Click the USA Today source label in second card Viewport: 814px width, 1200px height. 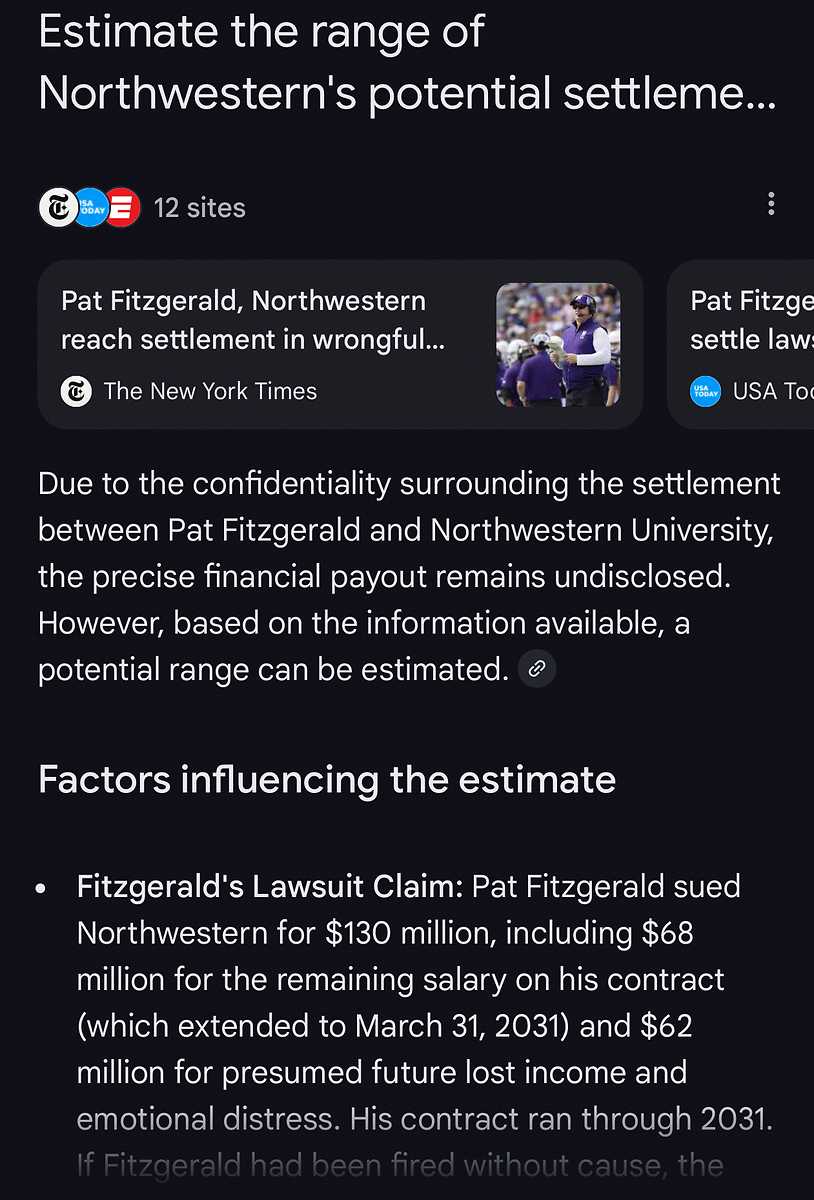pos(771,391)
